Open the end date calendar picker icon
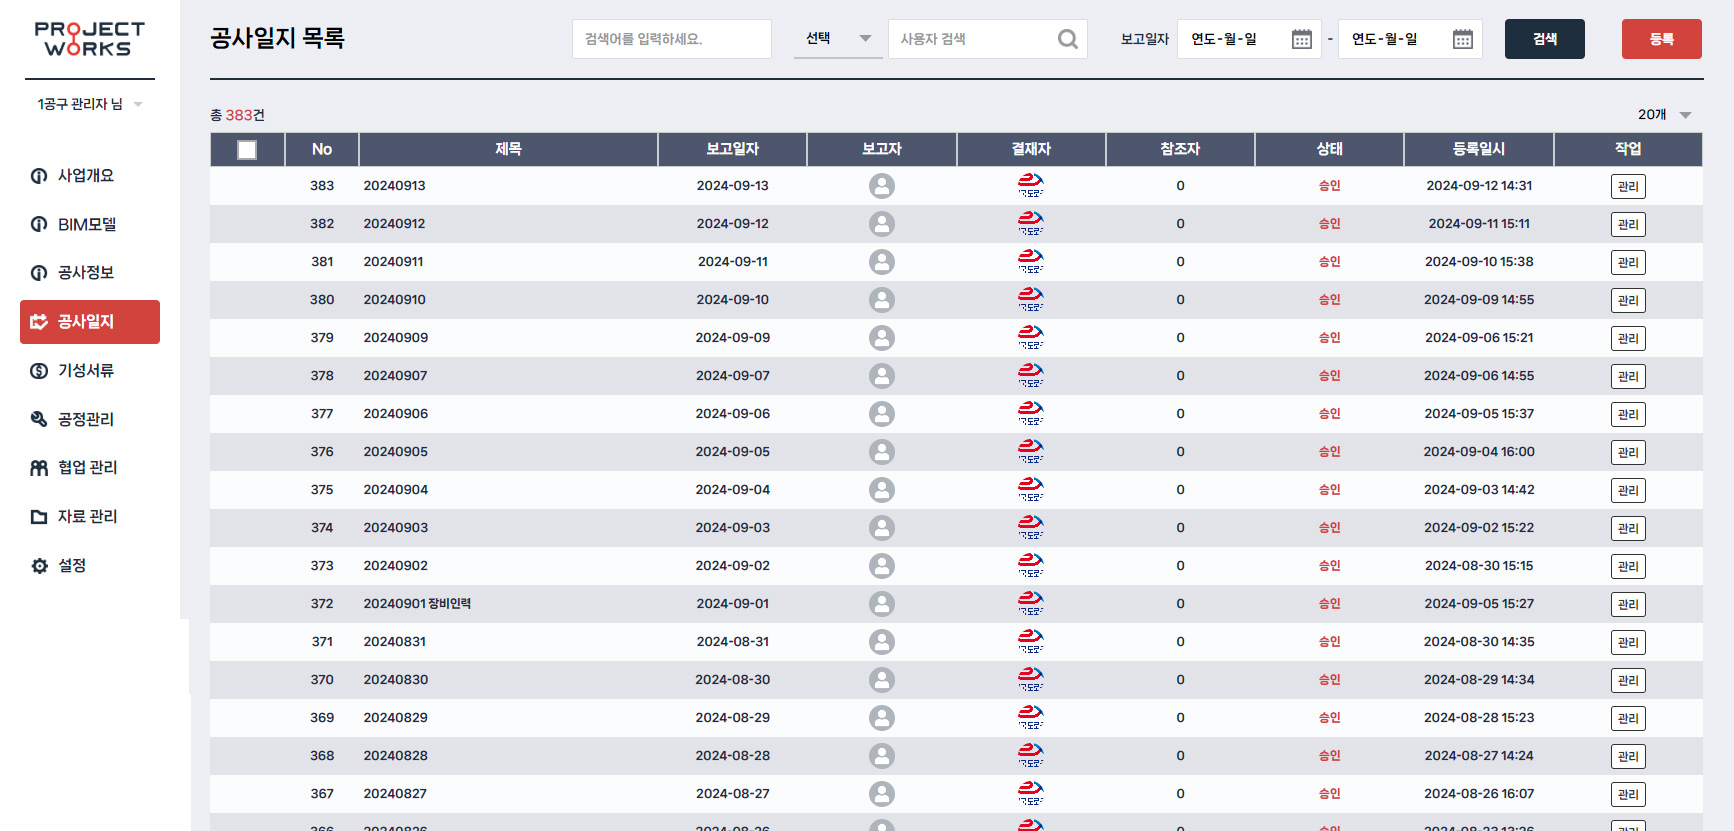Image resolution: width=1734 pixels, height=831 pixels. (x=1462, y=39)
